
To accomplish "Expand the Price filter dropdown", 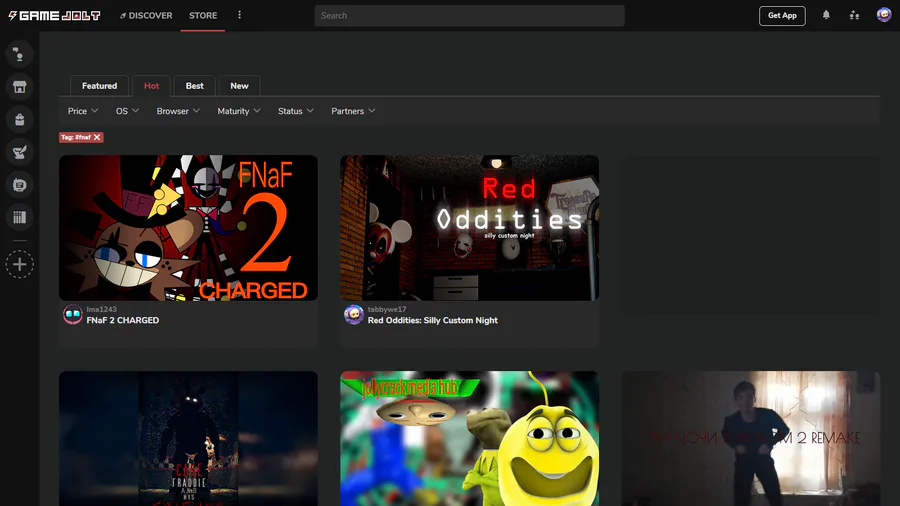I will click(83, 111).
